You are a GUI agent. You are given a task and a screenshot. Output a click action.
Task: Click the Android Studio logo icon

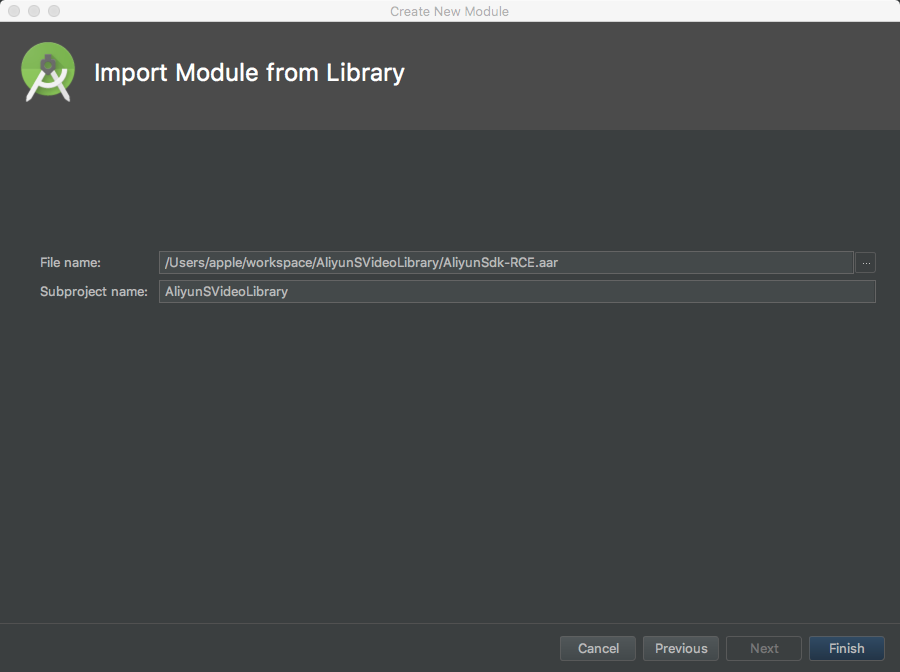click(48, 72)
